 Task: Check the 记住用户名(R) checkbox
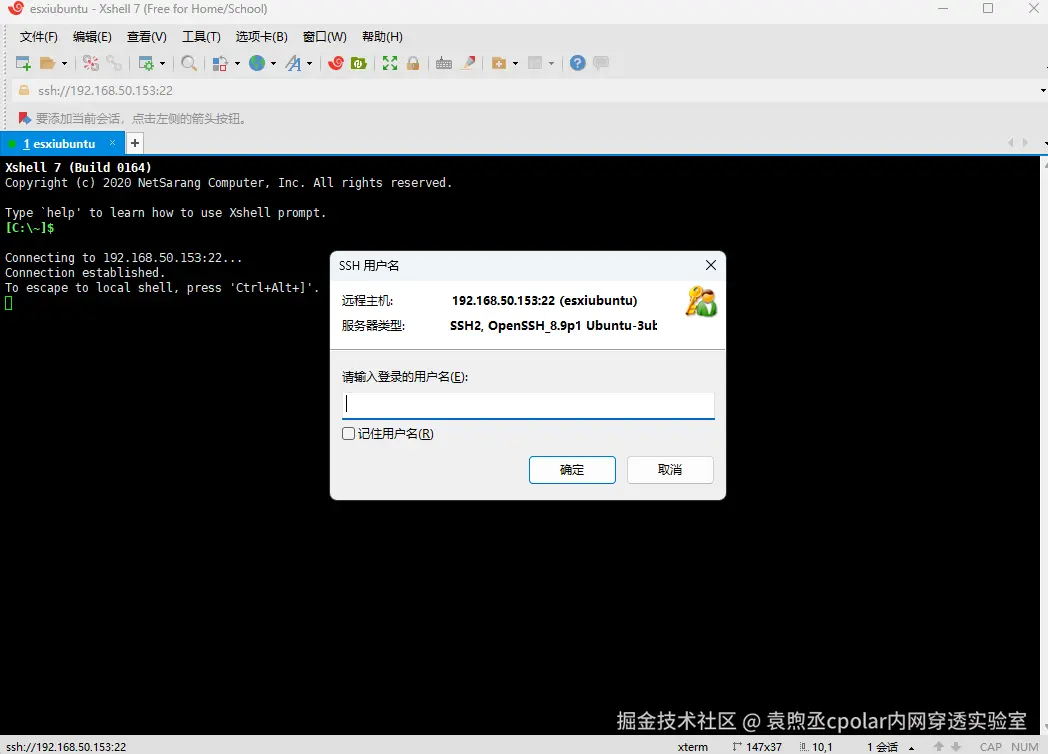point(348,434)
